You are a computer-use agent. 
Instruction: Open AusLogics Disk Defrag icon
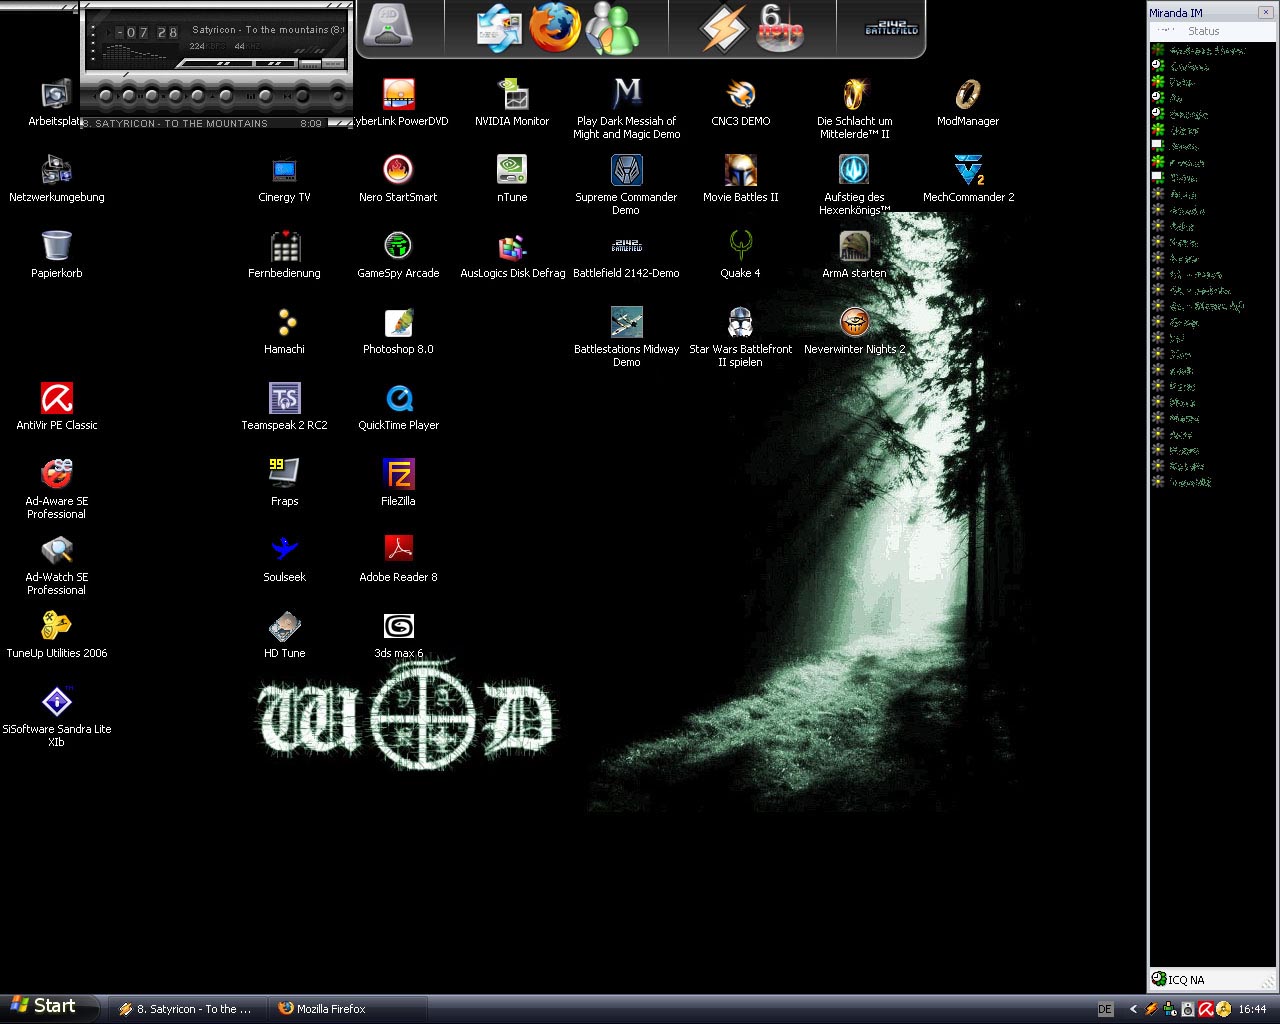click(x=512, y=254)
